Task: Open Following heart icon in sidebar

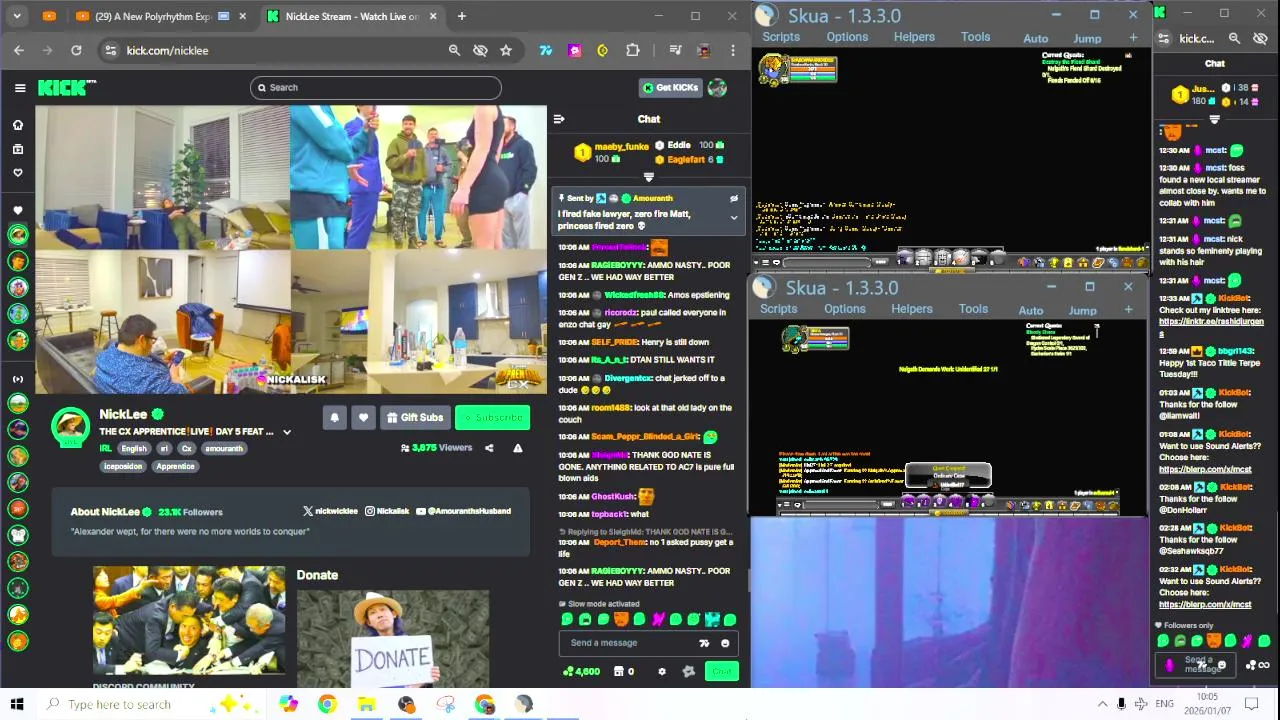Action: 17,173
